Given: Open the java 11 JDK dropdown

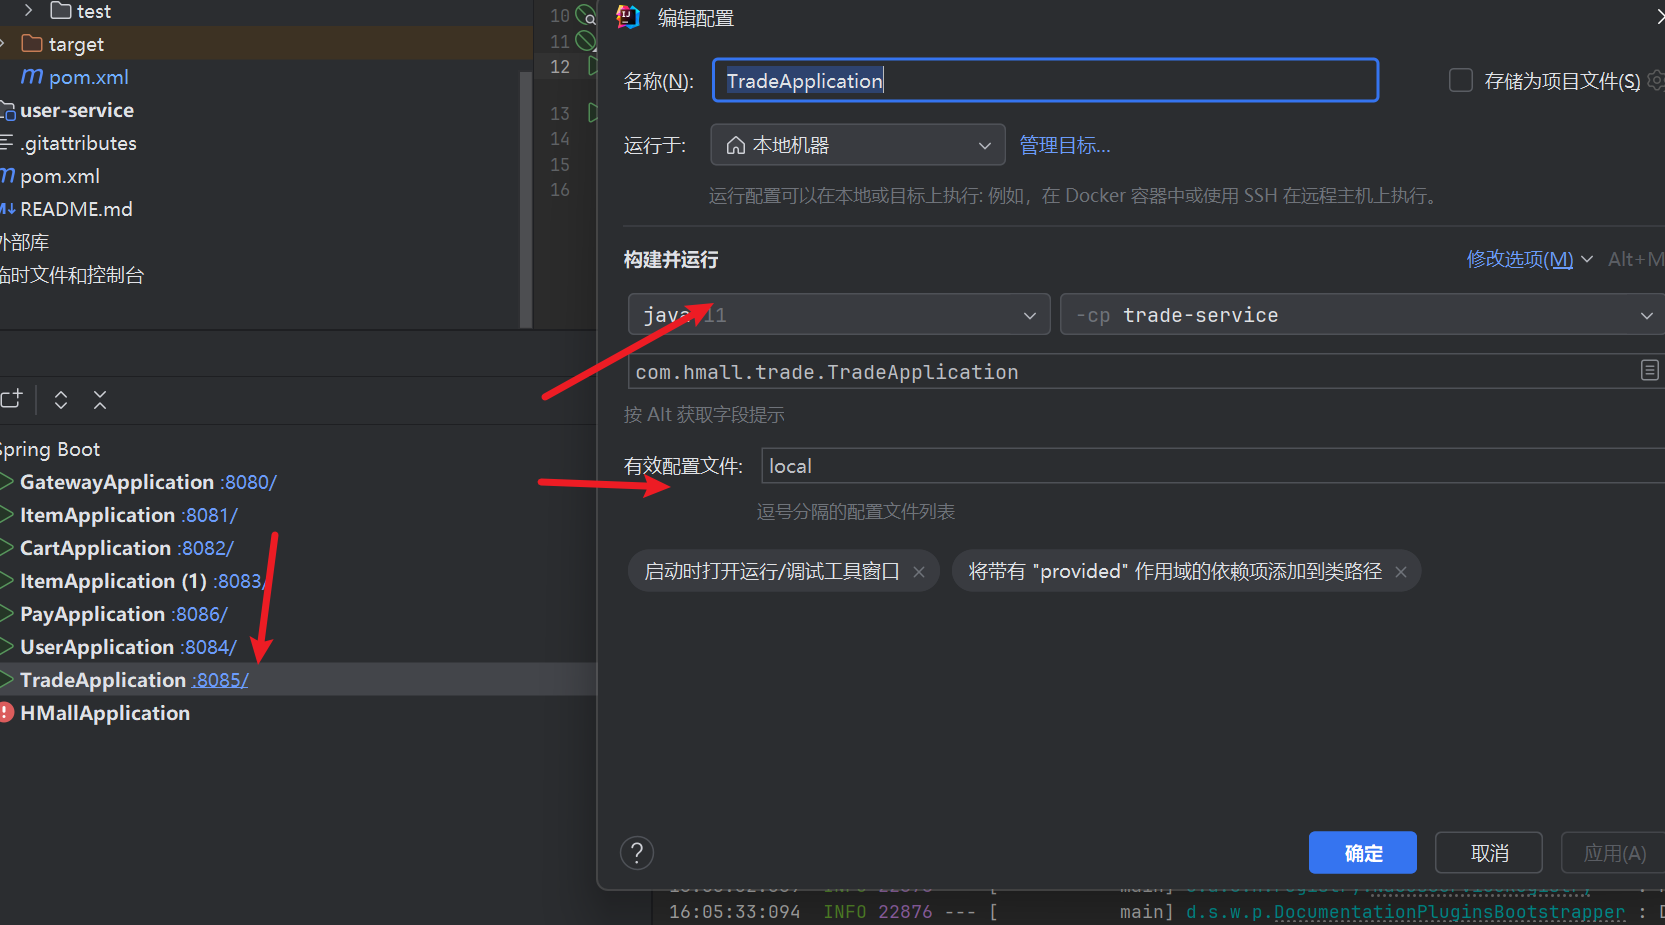Looking at the screenshot, I should coord(839,315).
